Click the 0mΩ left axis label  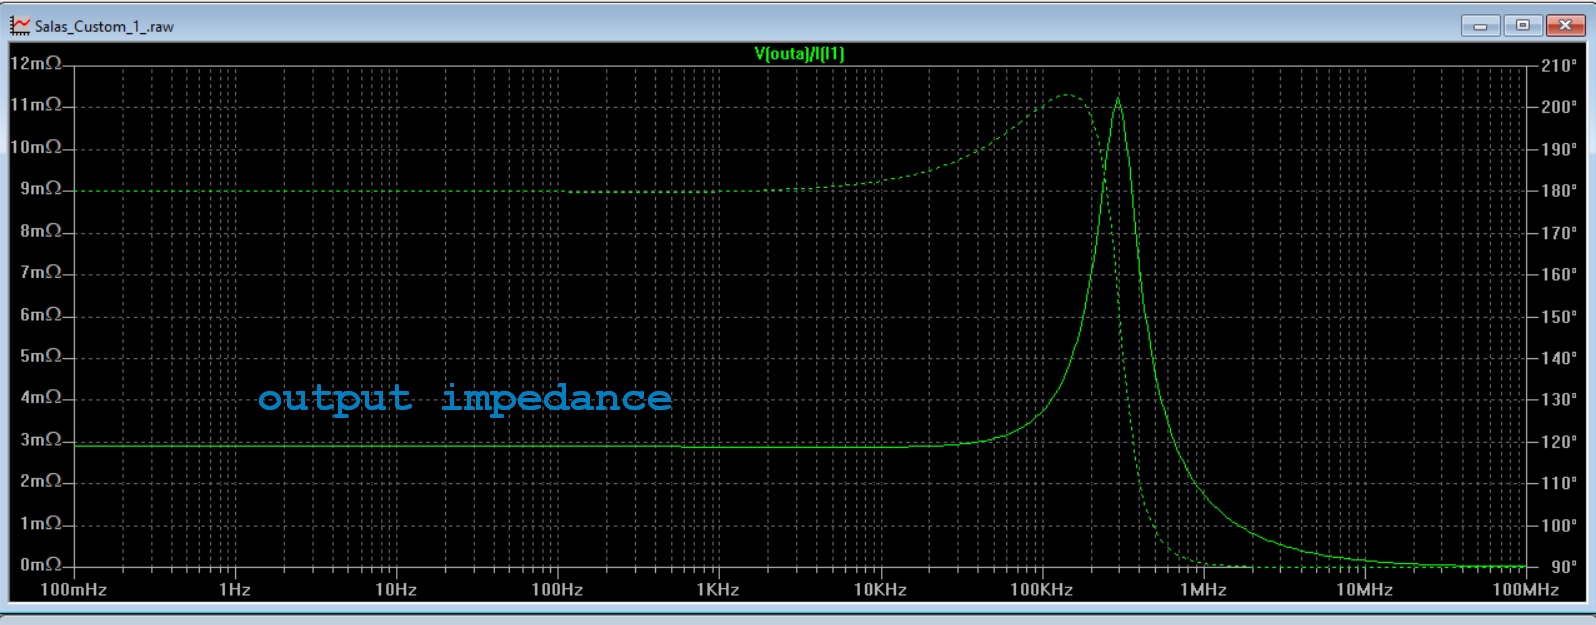[x=40, y=564]
